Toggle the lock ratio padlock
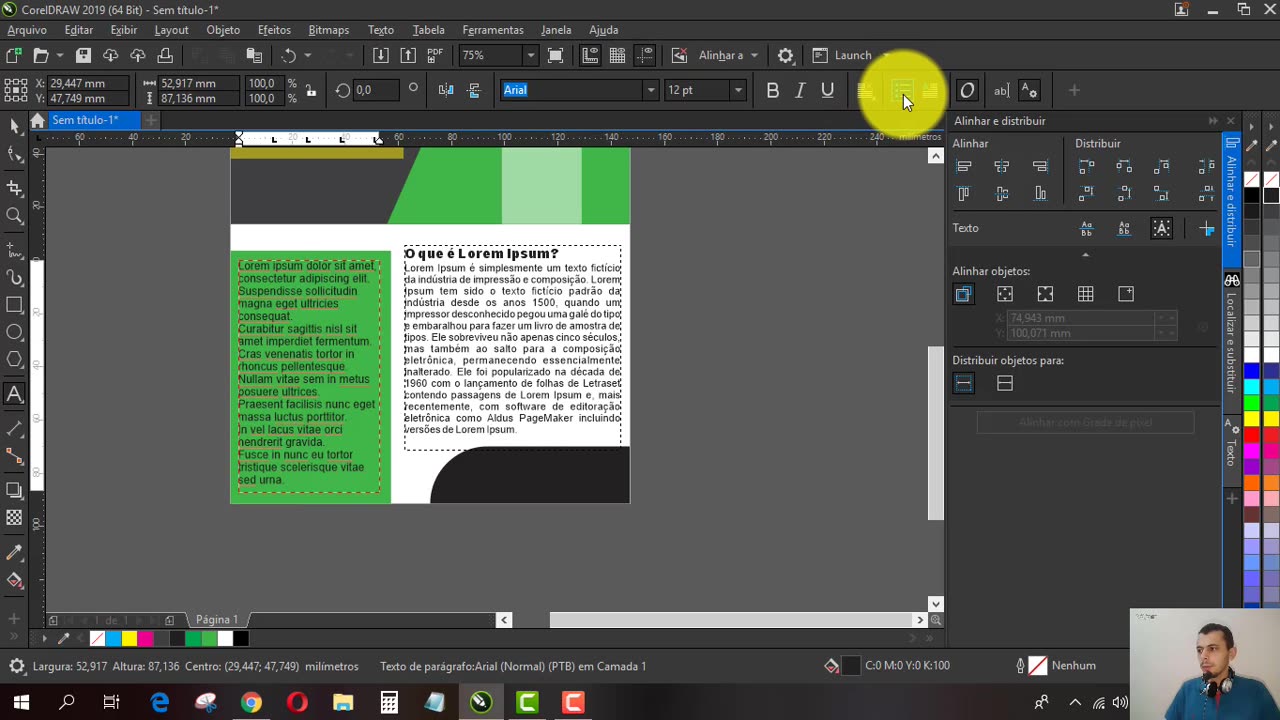The image size is (1280, 720). click(x=311, y=91)
